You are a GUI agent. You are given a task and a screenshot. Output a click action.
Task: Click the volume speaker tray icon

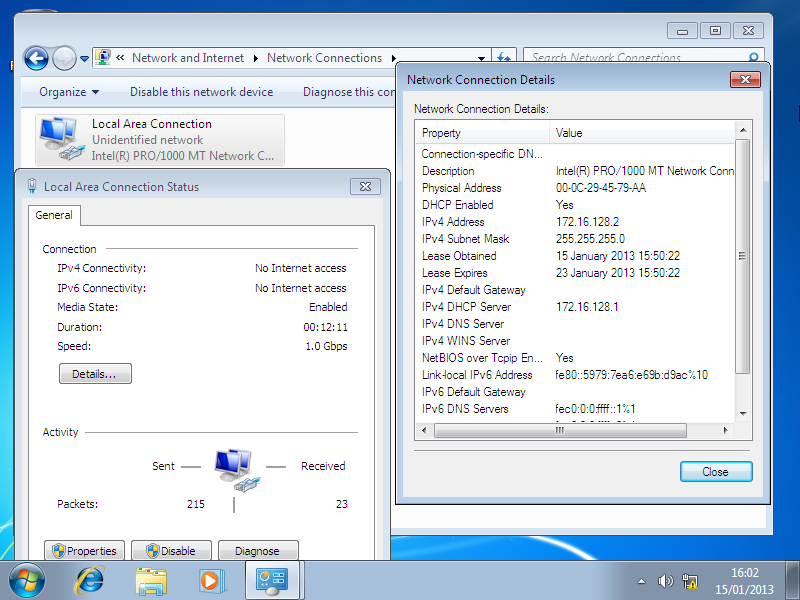click(666, 581)
